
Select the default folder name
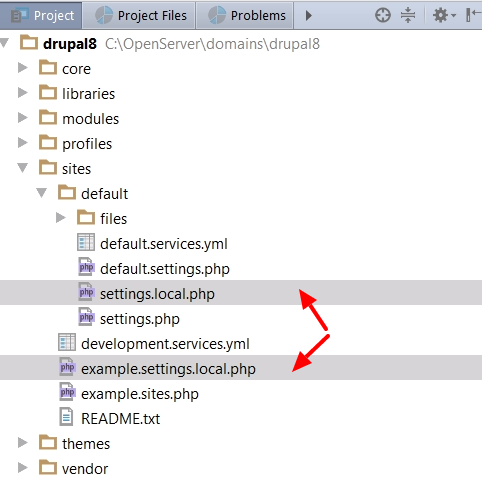[x=104, y=194]
